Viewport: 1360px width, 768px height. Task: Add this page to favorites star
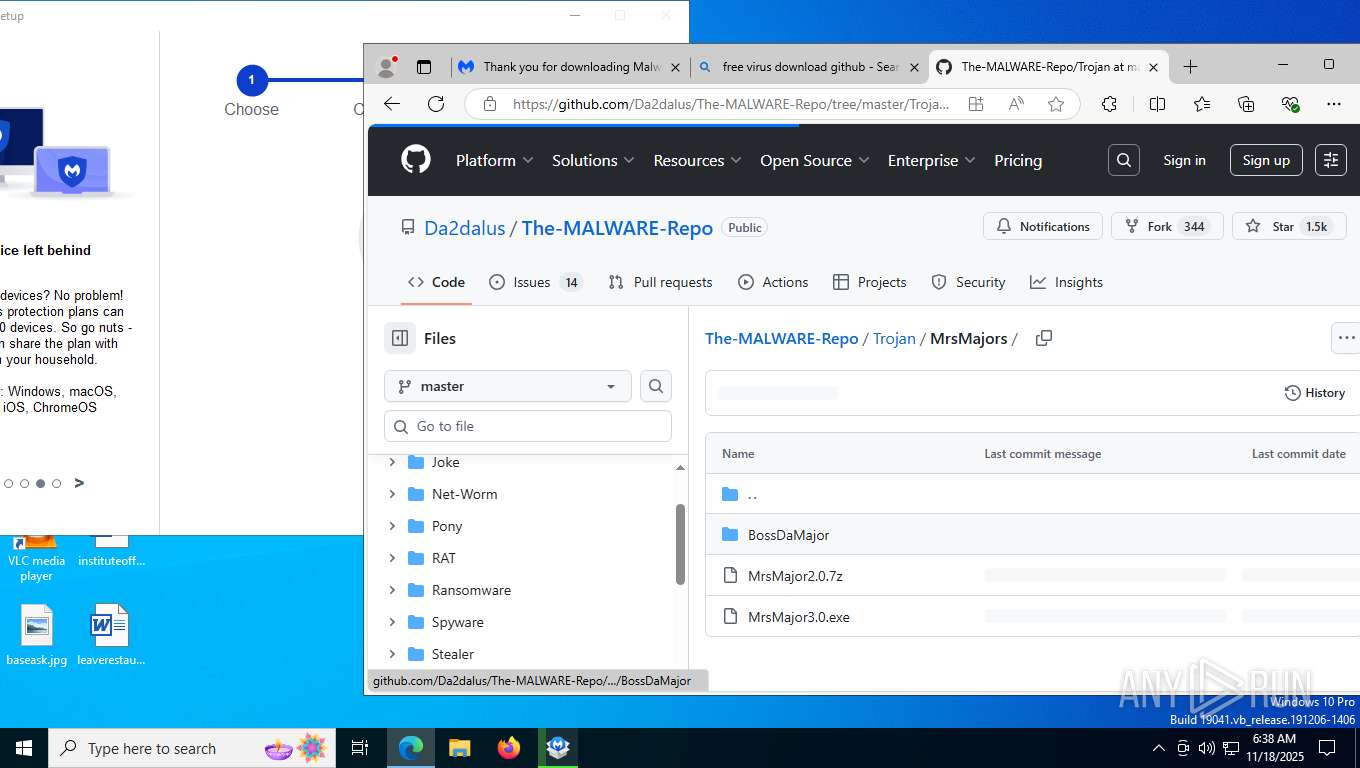[x=1056, y=104]
